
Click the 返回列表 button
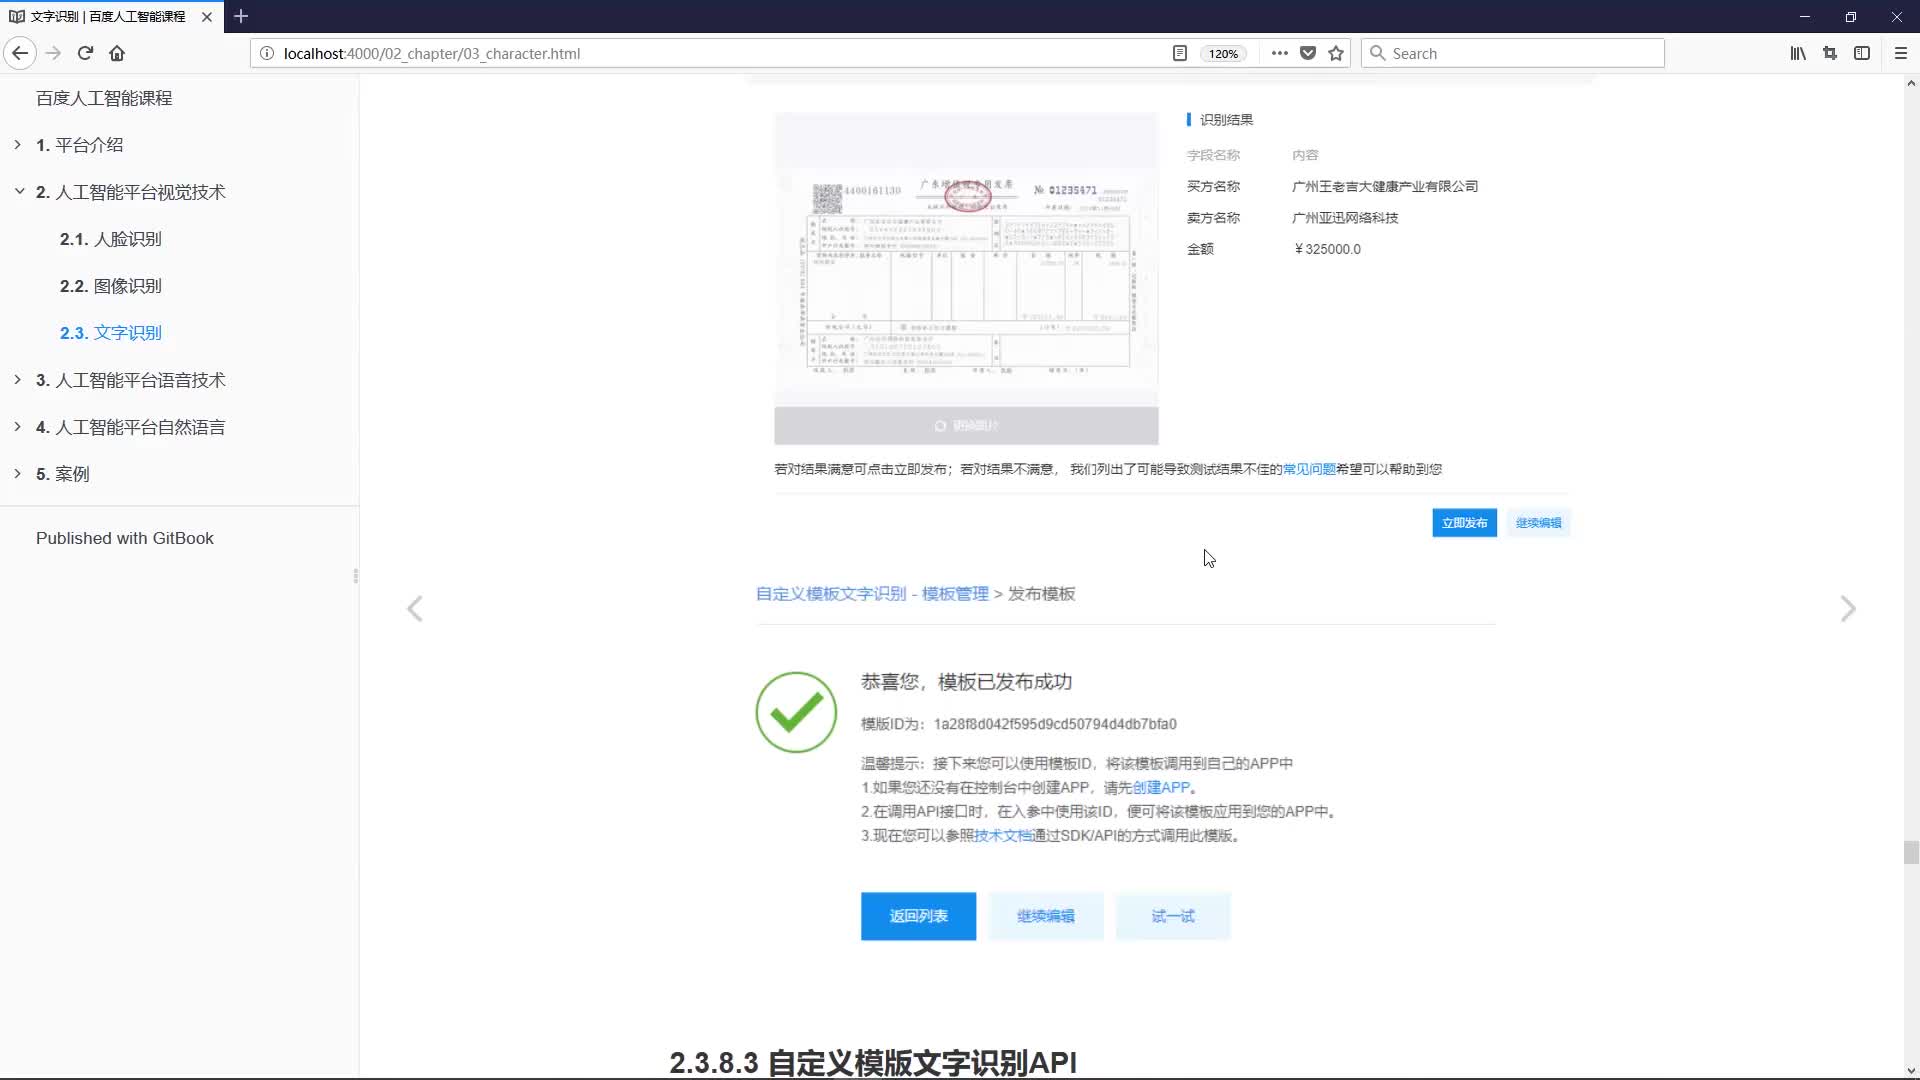coord(918,916)
